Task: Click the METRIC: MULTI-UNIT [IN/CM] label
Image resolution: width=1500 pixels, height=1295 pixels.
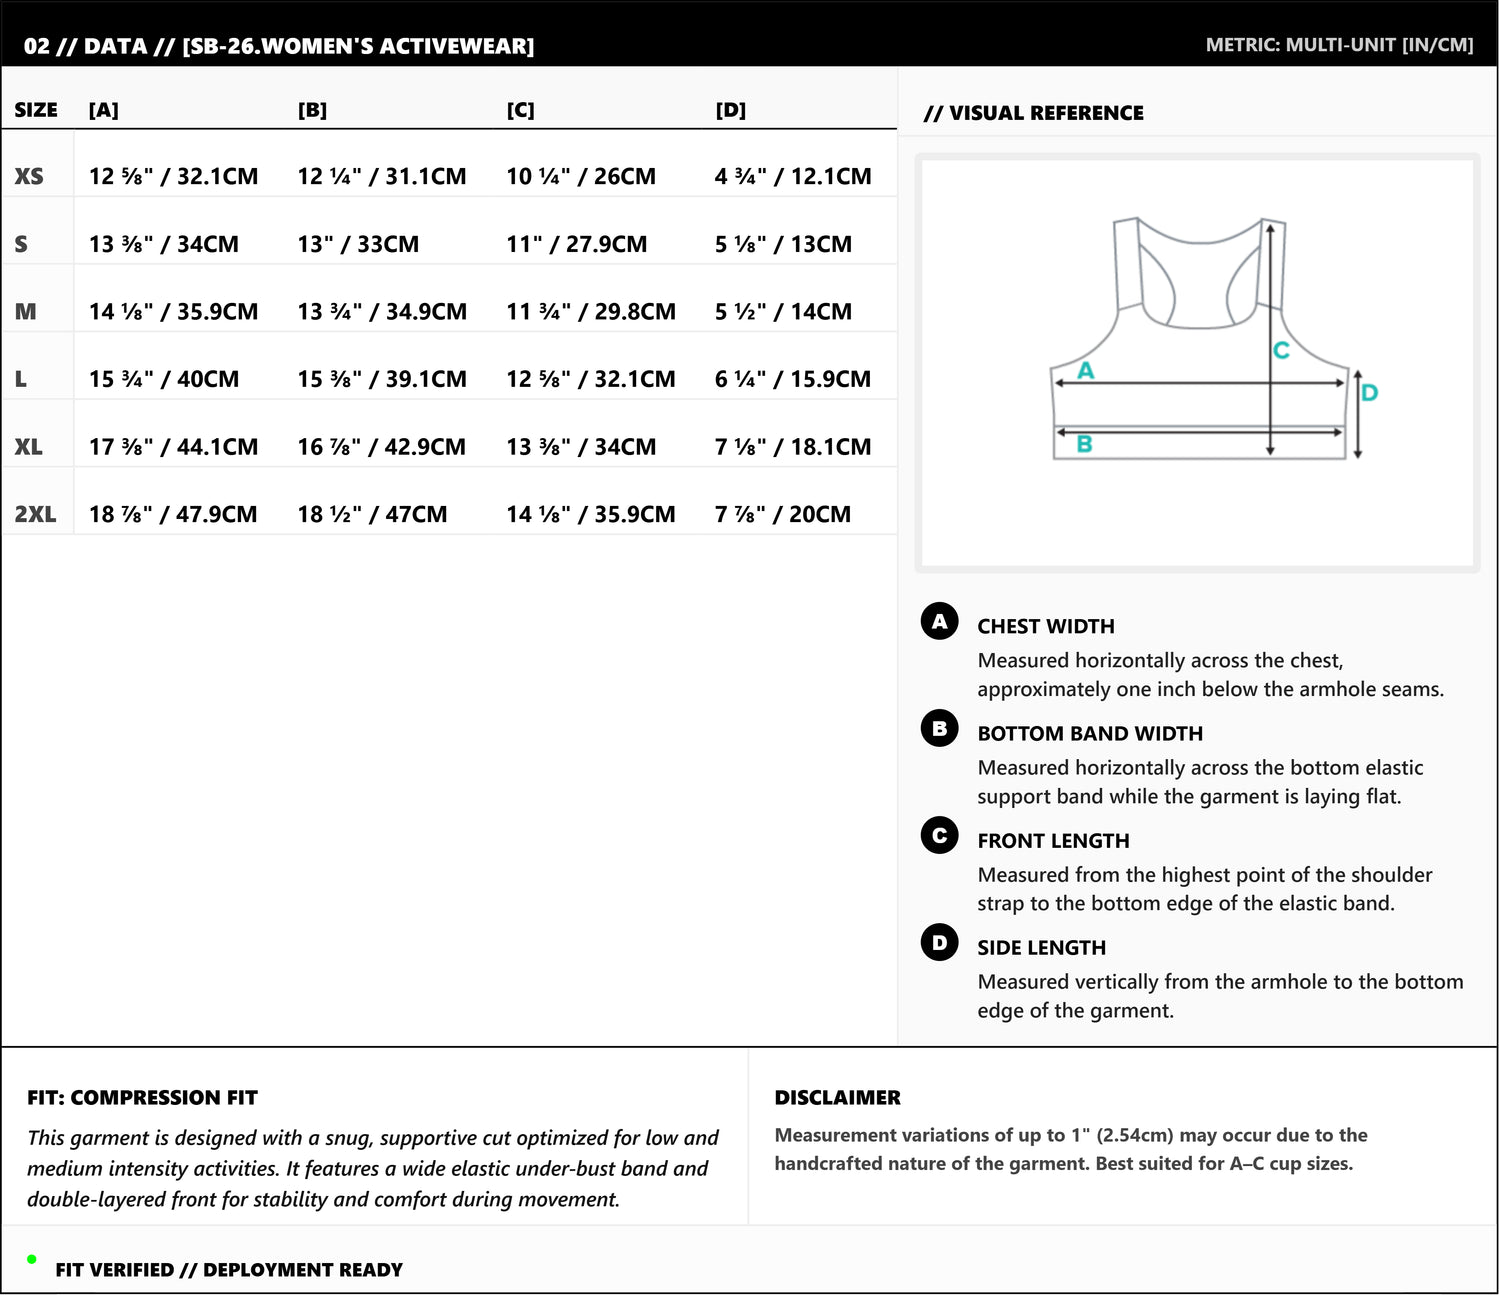Action: [x=1339, y=45]
